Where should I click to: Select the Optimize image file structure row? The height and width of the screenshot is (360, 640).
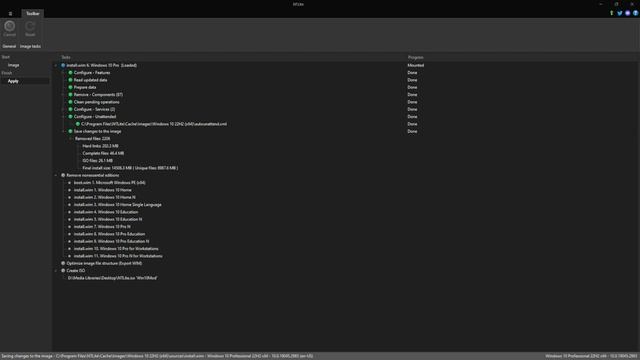tap(104, 263)
